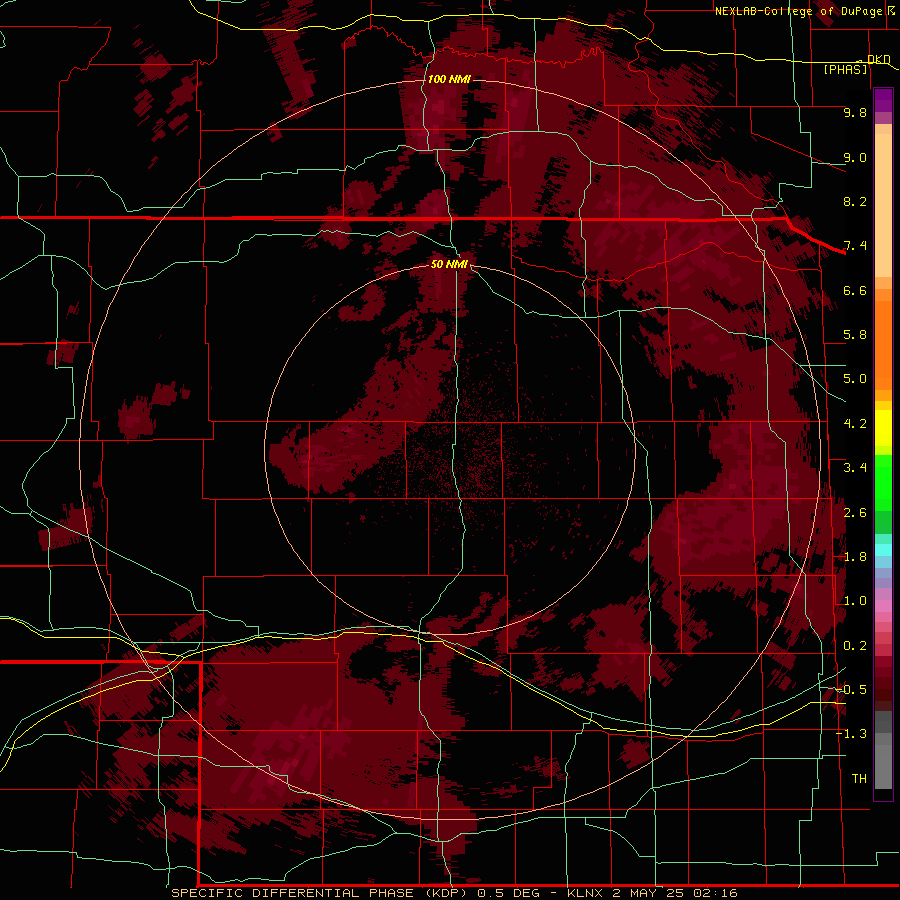Click the [PHAS] scale unit label
The image size is (900, 900).
click(x=845, y=69)
